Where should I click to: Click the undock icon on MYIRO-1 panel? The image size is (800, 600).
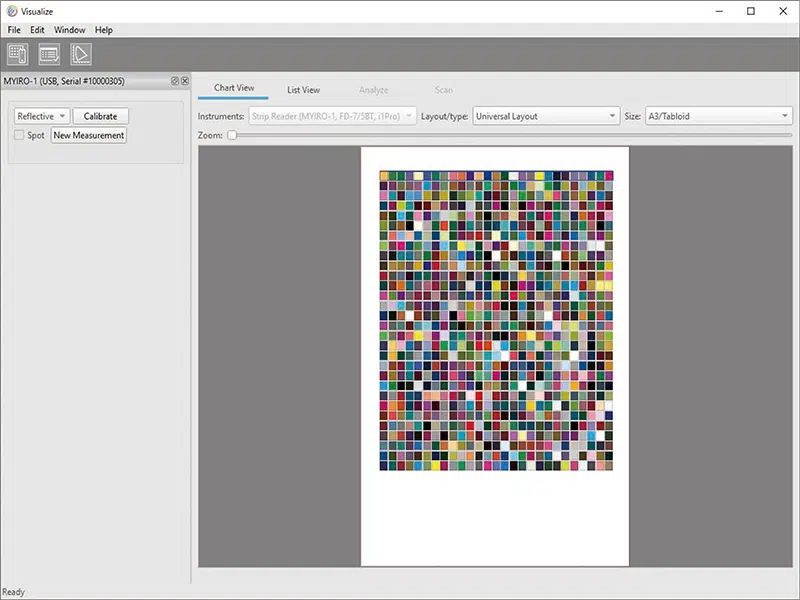click(175, 80)
